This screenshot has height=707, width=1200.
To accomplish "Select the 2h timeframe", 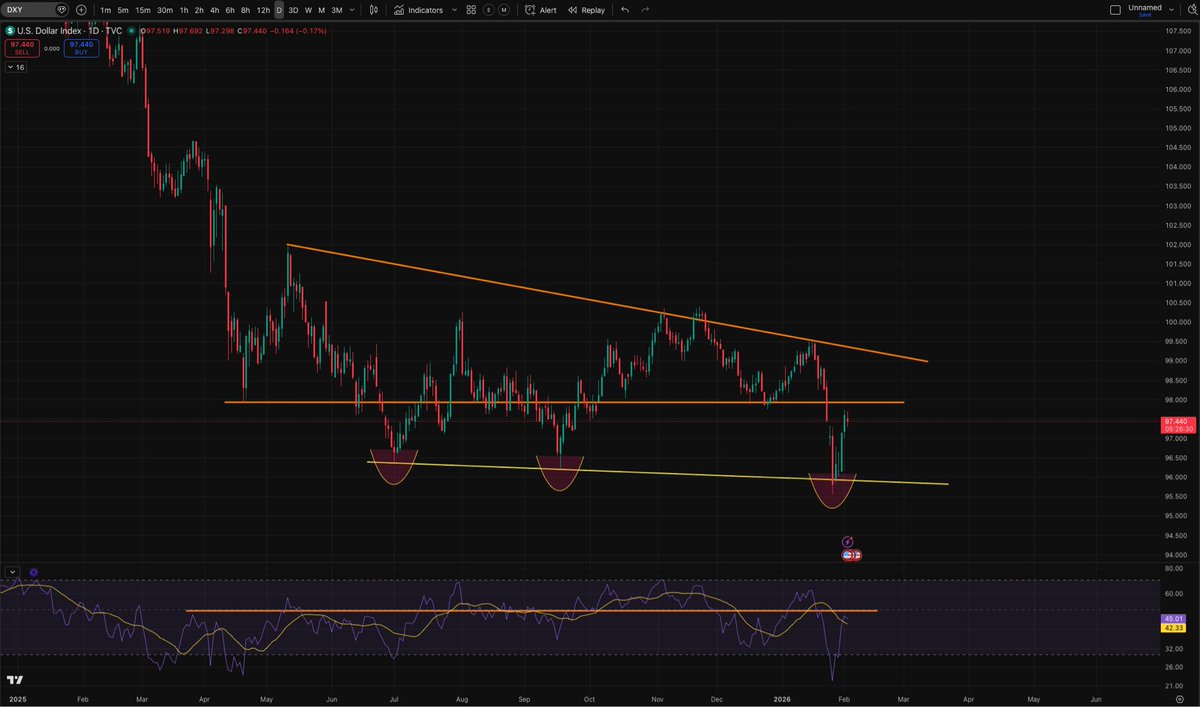I will 199,9.
